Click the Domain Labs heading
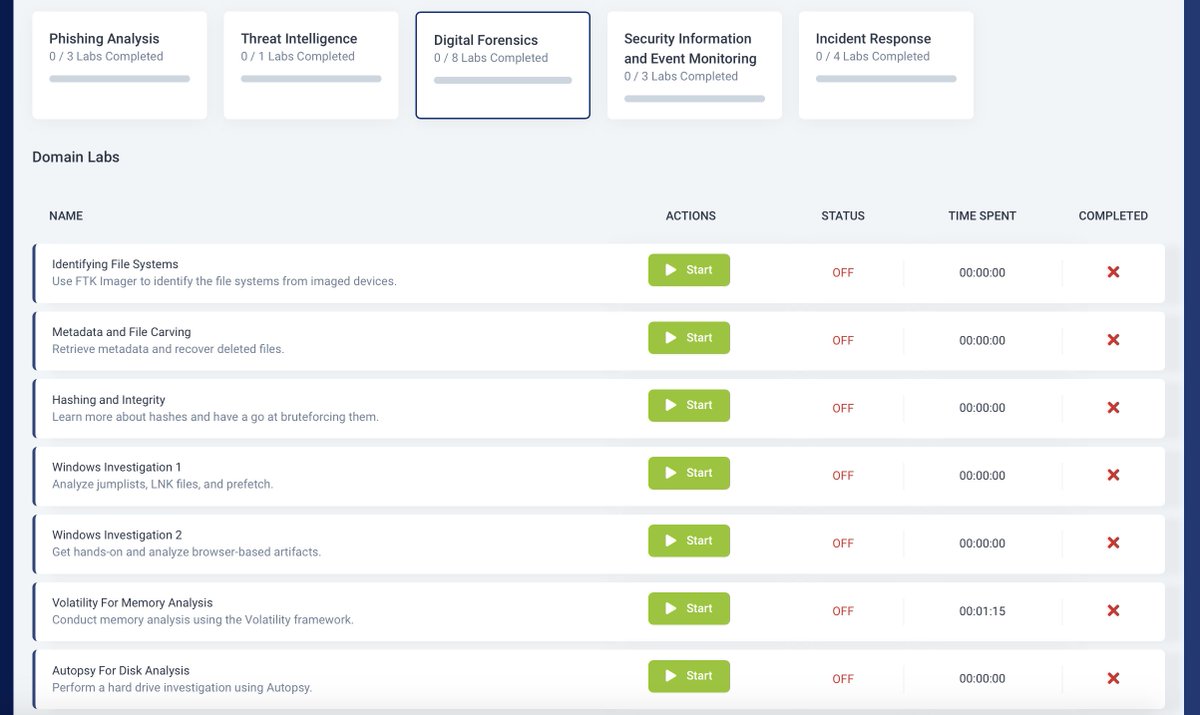Image resolution: width=1200 pixels, height=715 pixels. point(76,157)
